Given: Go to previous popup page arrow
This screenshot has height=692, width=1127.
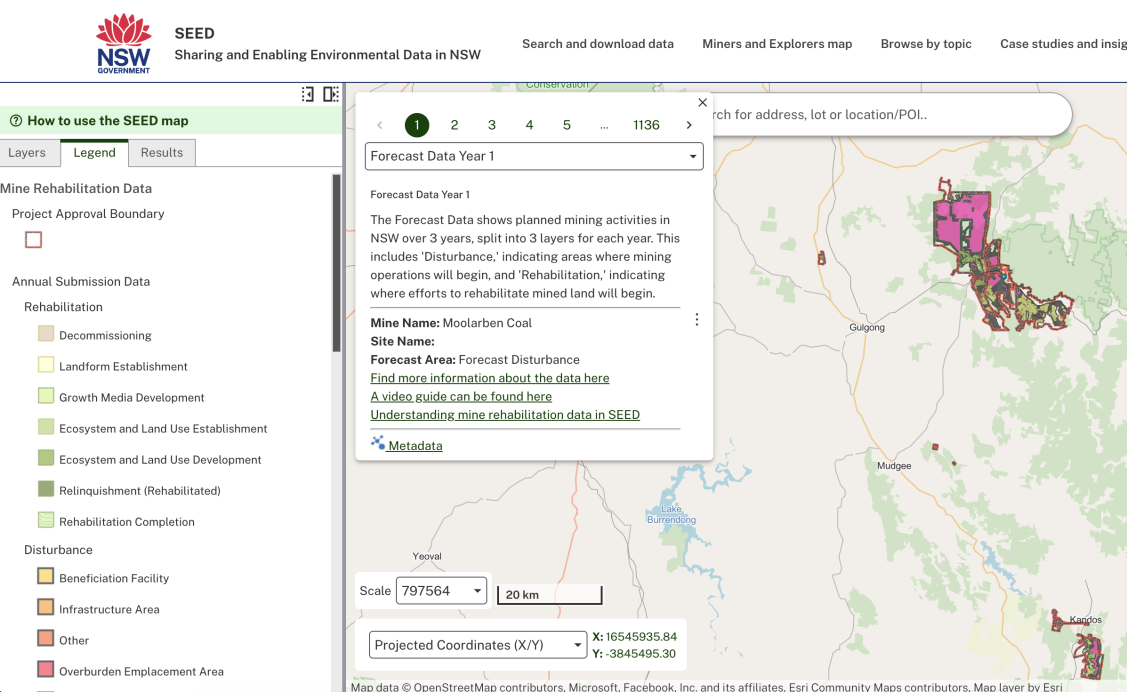Looking at the screenshot, I should pyautogui.click(x=380, y=125).
